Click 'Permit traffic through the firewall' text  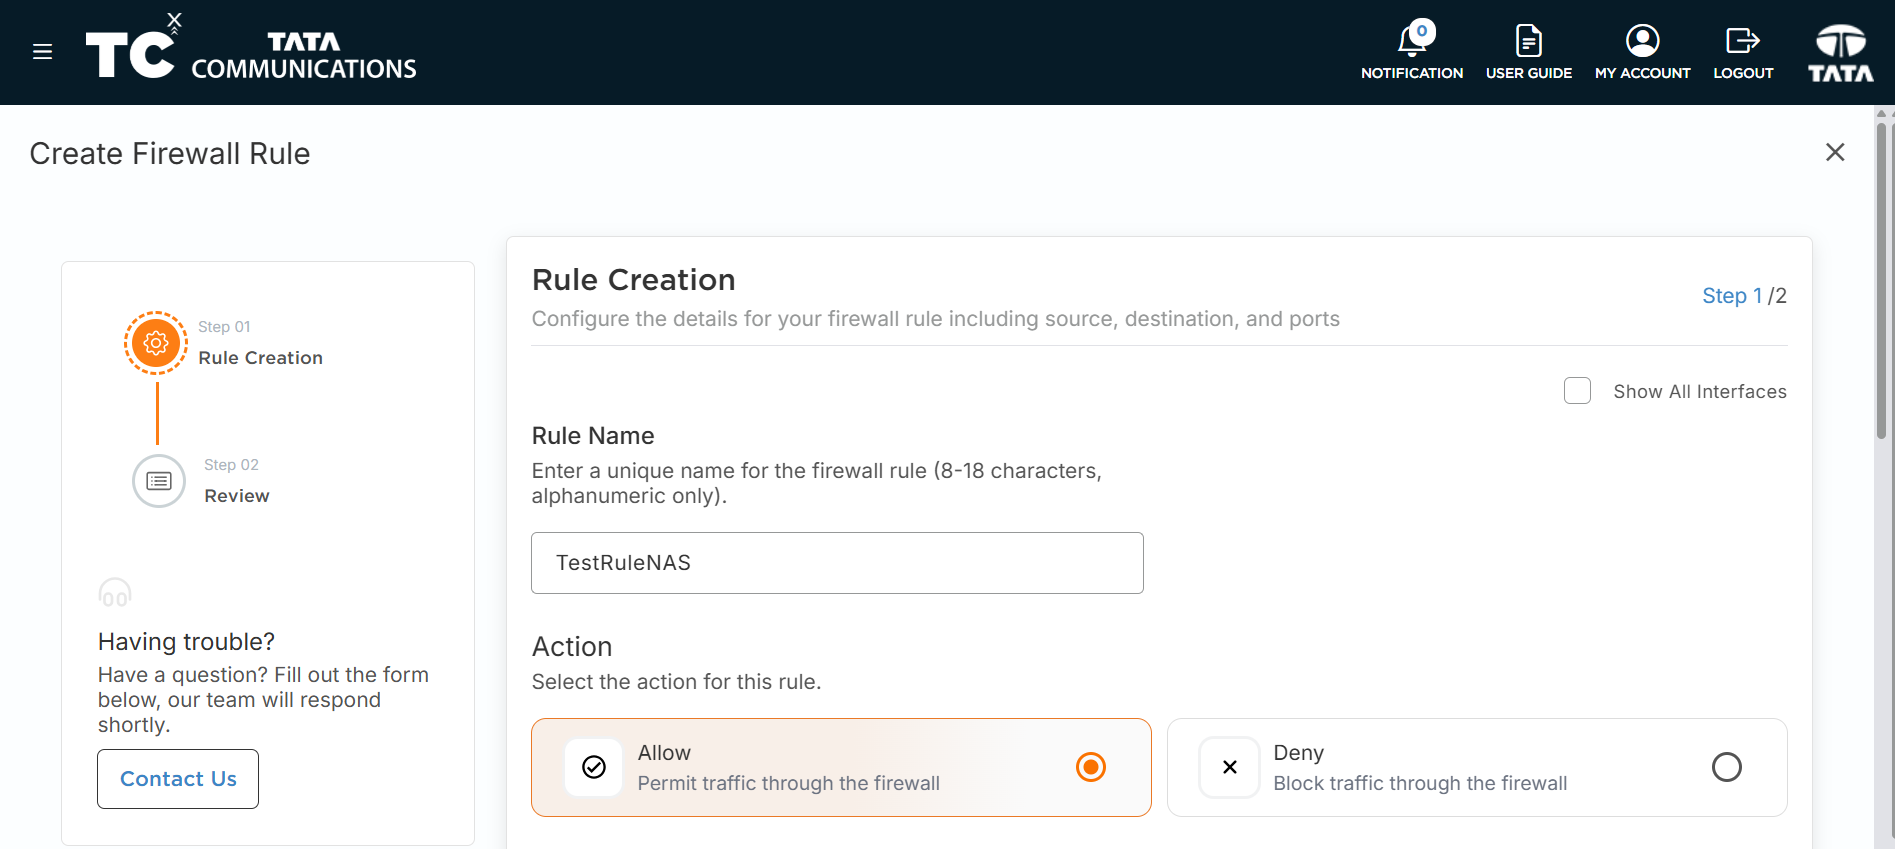pyautogui.click(x=789, y=783)
